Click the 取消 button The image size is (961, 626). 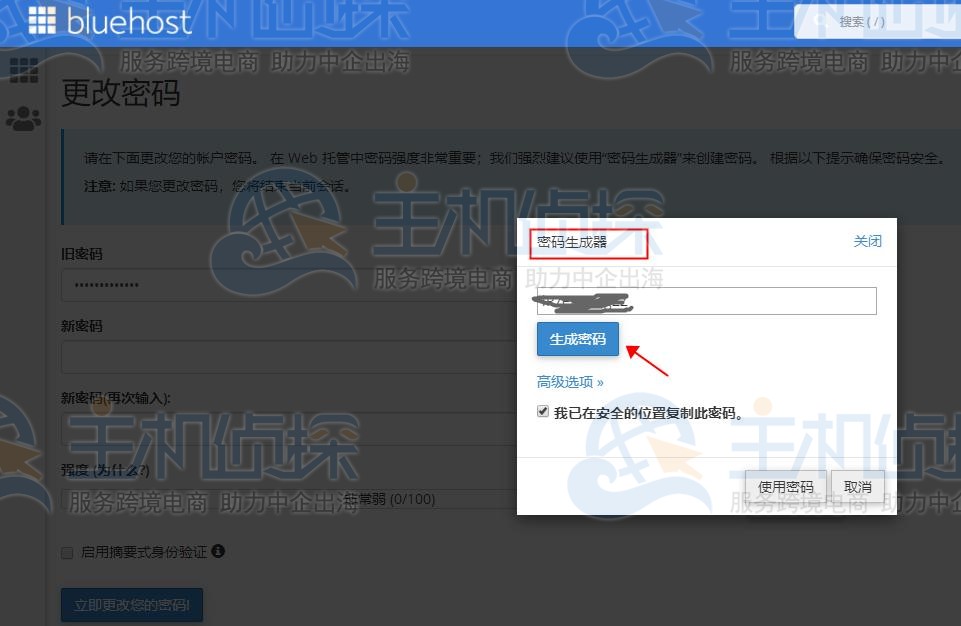857,486
